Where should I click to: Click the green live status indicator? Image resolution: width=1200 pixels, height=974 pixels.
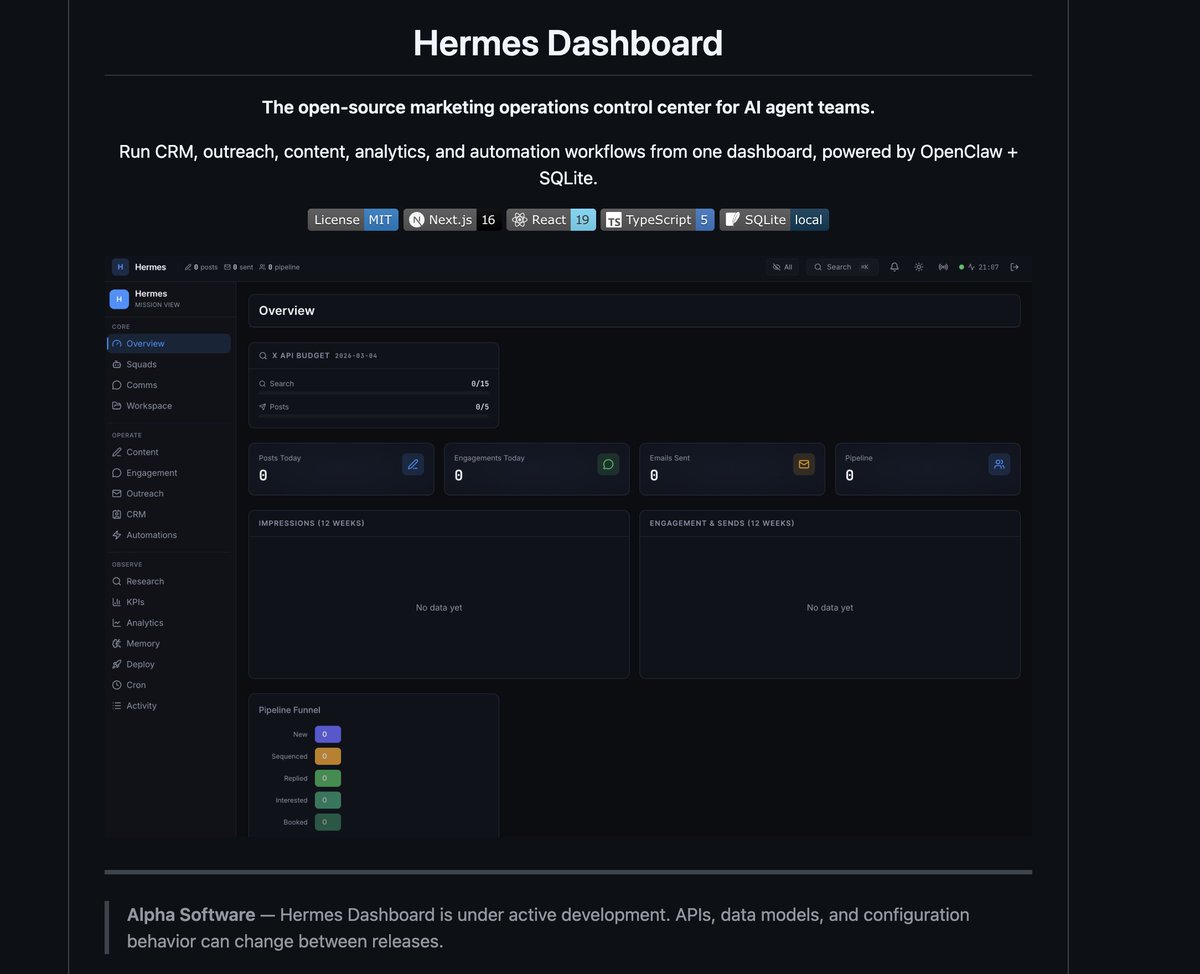tap(960, 267)
